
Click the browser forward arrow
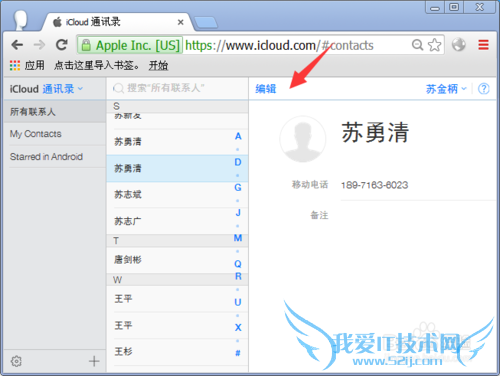pos(39,45)
